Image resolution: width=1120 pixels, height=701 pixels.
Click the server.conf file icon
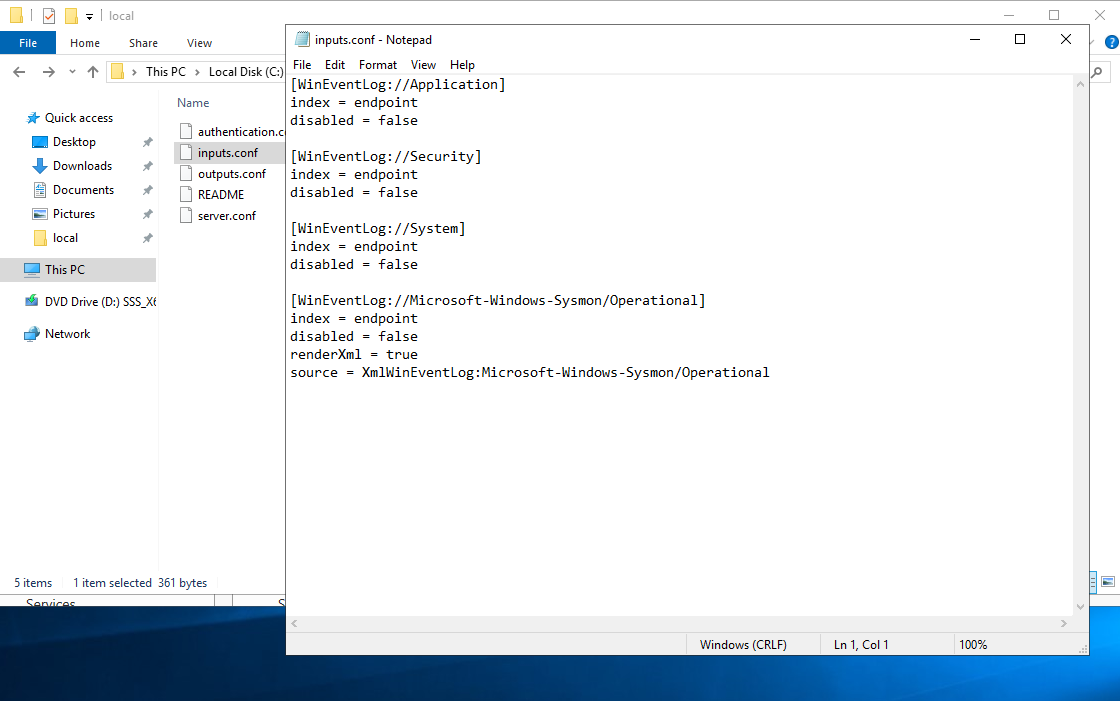(x=186, y=215)
